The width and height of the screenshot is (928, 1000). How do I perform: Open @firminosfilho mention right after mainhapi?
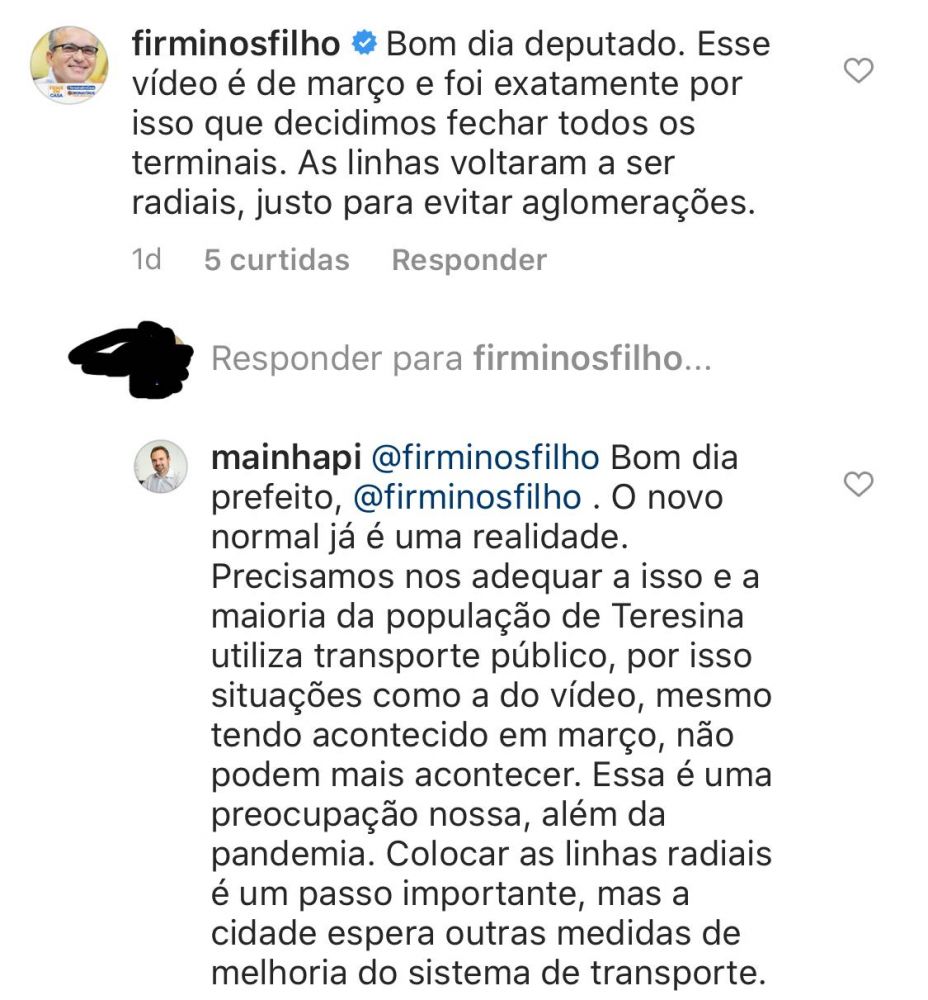coord(485,458)
